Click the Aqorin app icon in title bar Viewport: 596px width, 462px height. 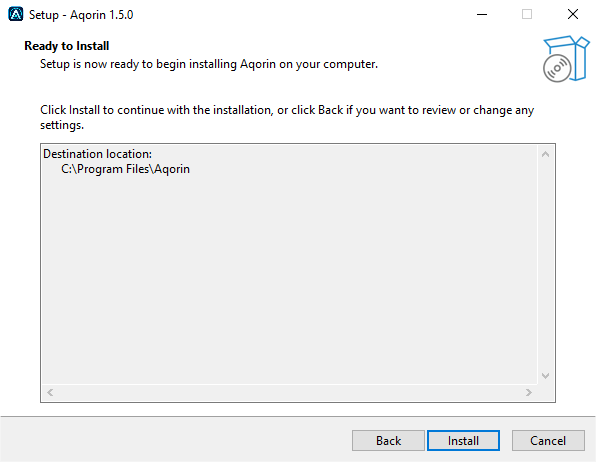click(x=16, y=14)
